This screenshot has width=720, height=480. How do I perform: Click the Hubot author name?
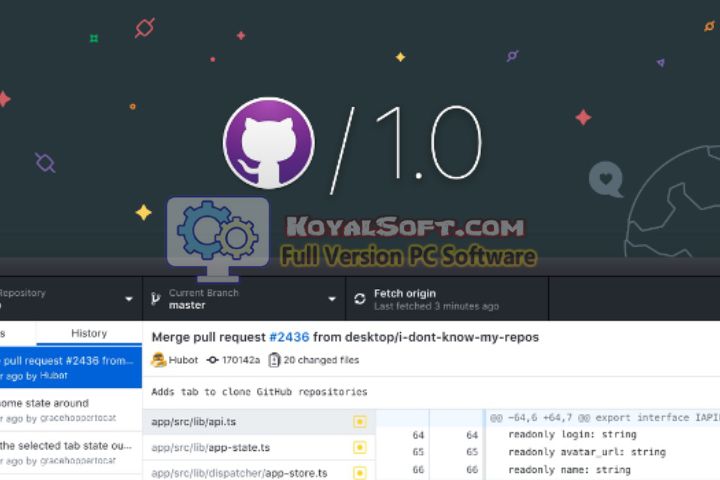click(183, 360)
